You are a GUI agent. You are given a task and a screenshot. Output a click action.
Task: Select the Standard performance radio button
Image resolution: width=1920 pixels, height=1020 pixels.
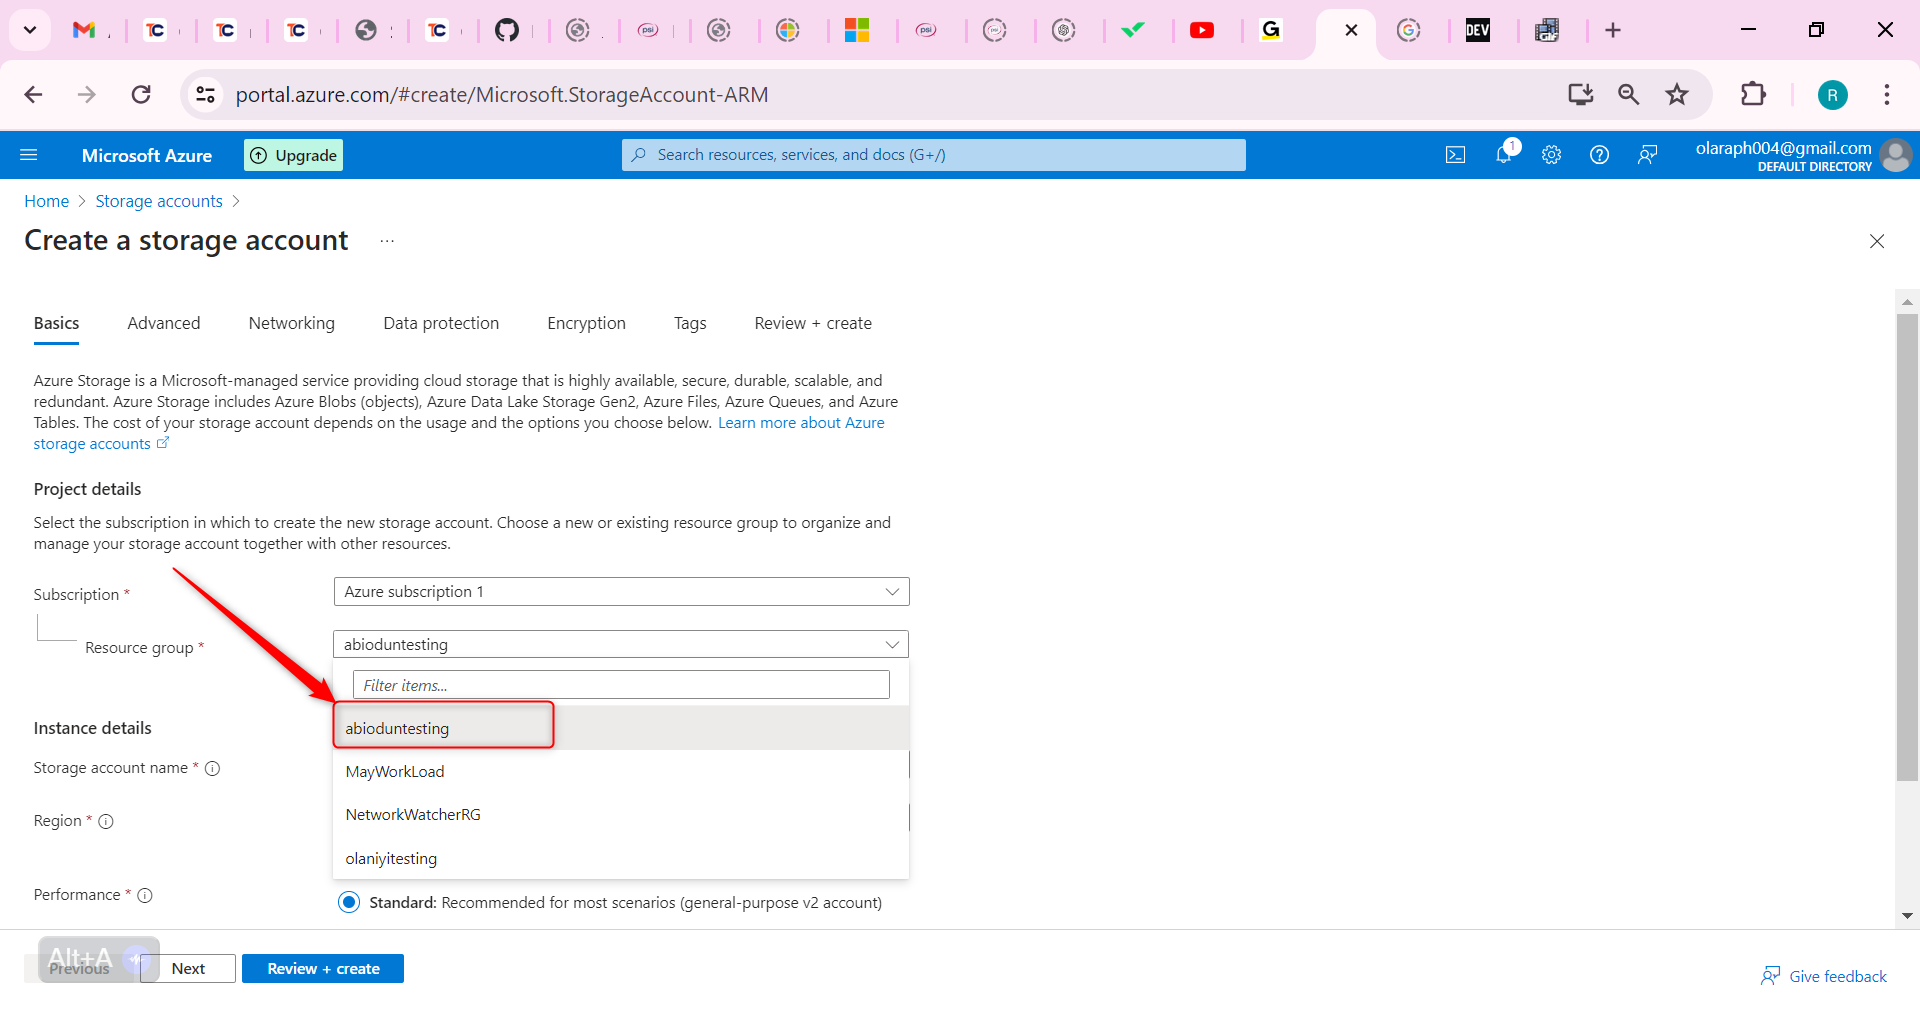pos(348,901)
